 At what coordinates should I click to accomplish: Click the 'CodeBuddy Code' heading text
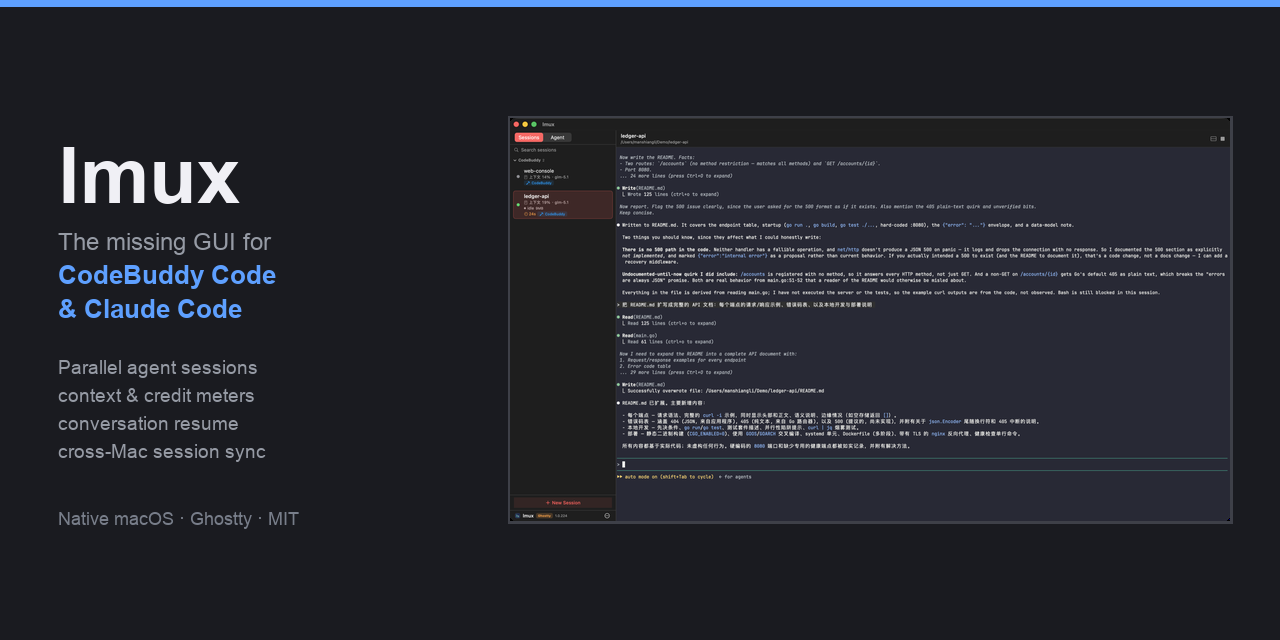pos(167,275)
